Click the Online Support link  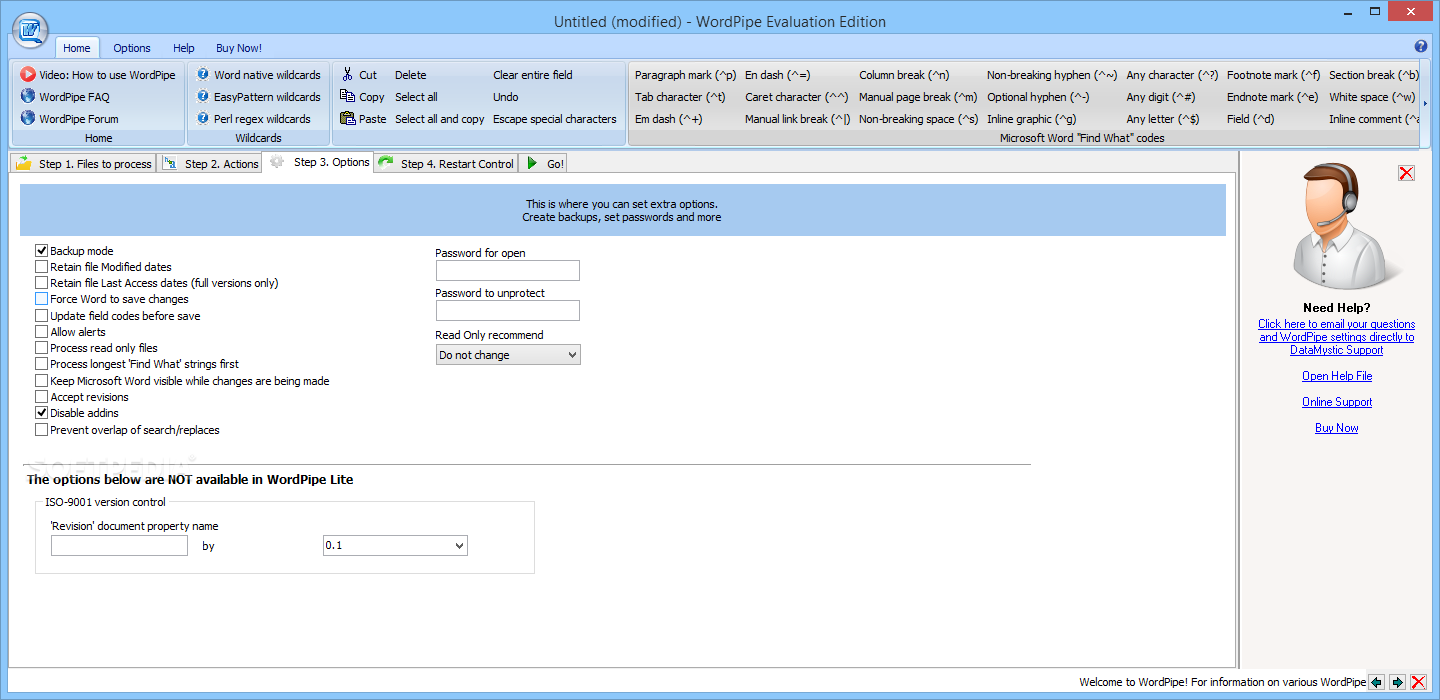click(x=1336, y=402)
